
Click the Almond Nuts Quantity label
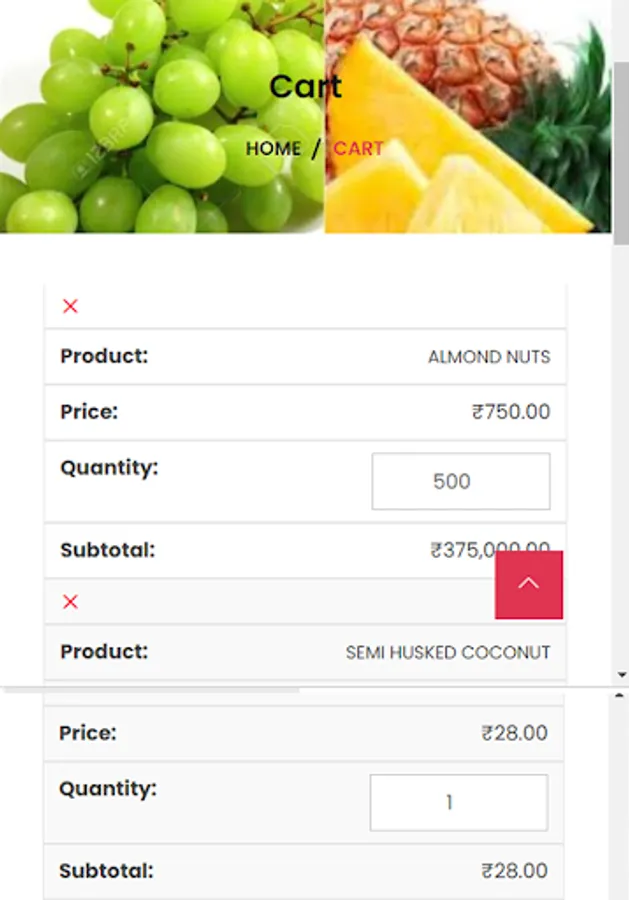coord(109,468)
